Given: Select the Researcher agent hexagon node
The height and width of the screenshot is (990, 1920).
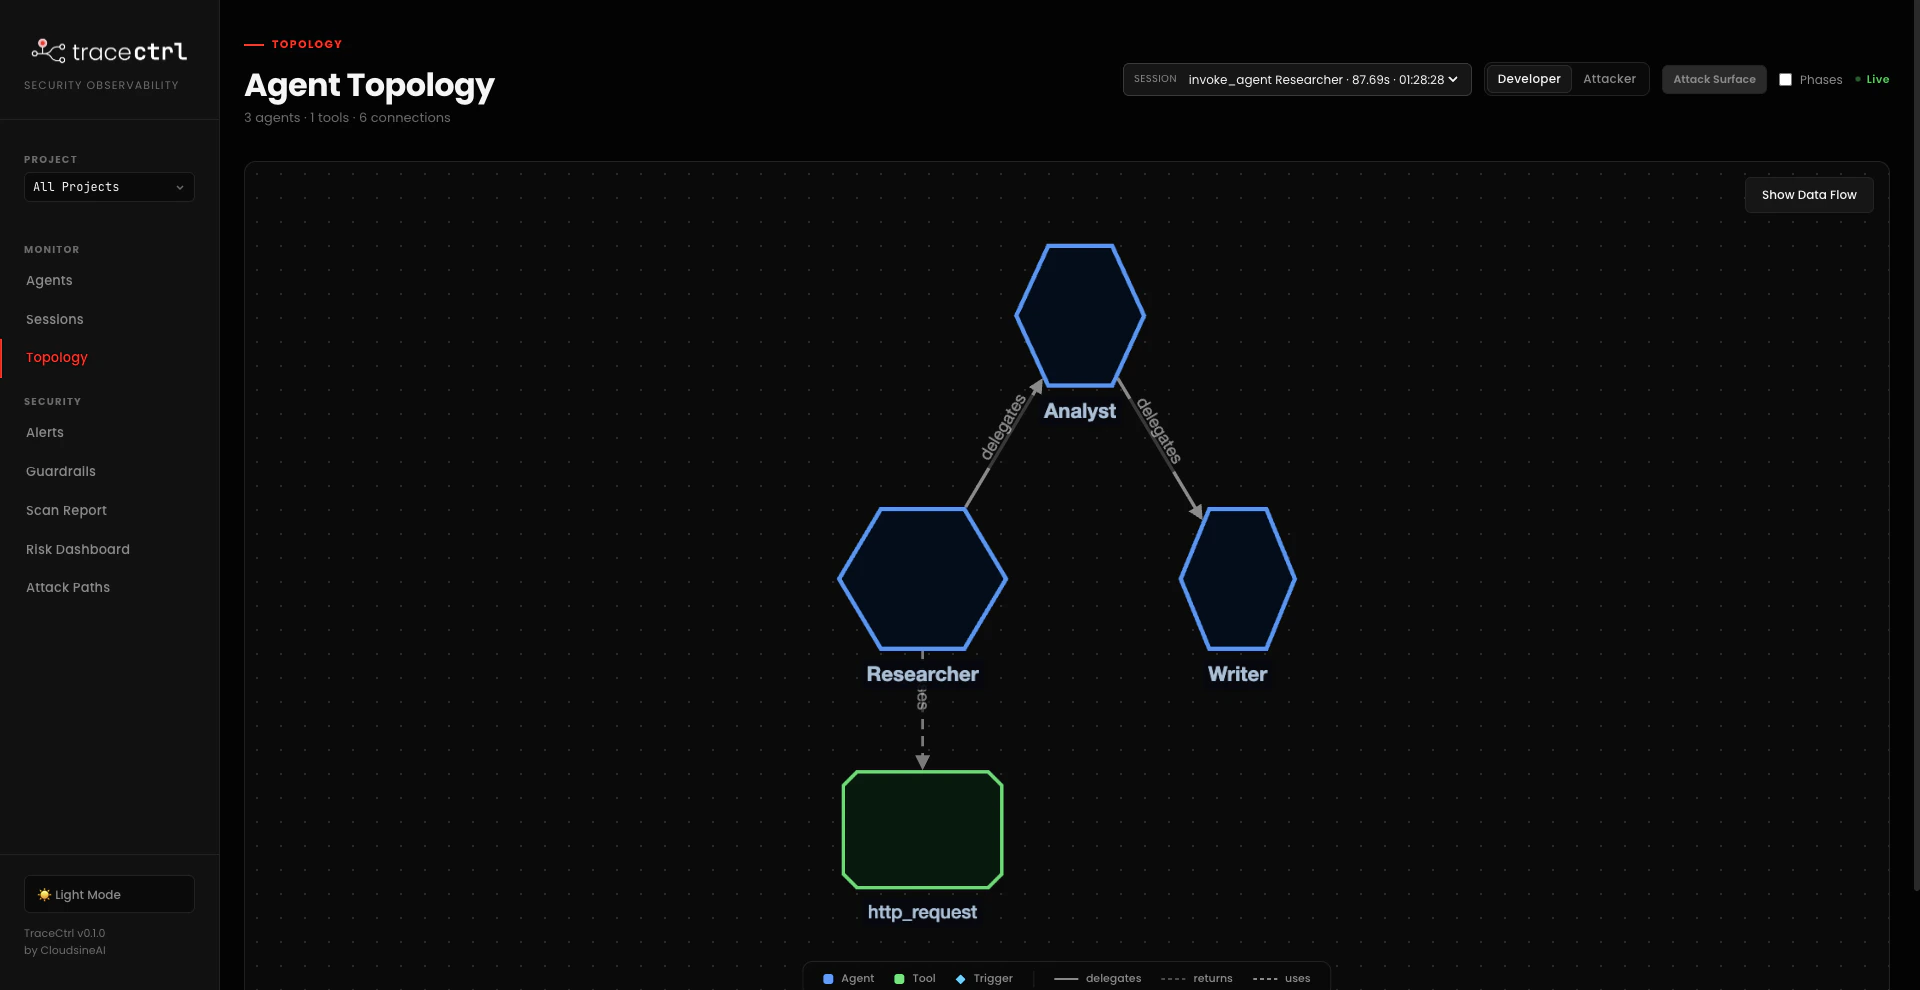Looking at the screenshot, I should [922, 578].
